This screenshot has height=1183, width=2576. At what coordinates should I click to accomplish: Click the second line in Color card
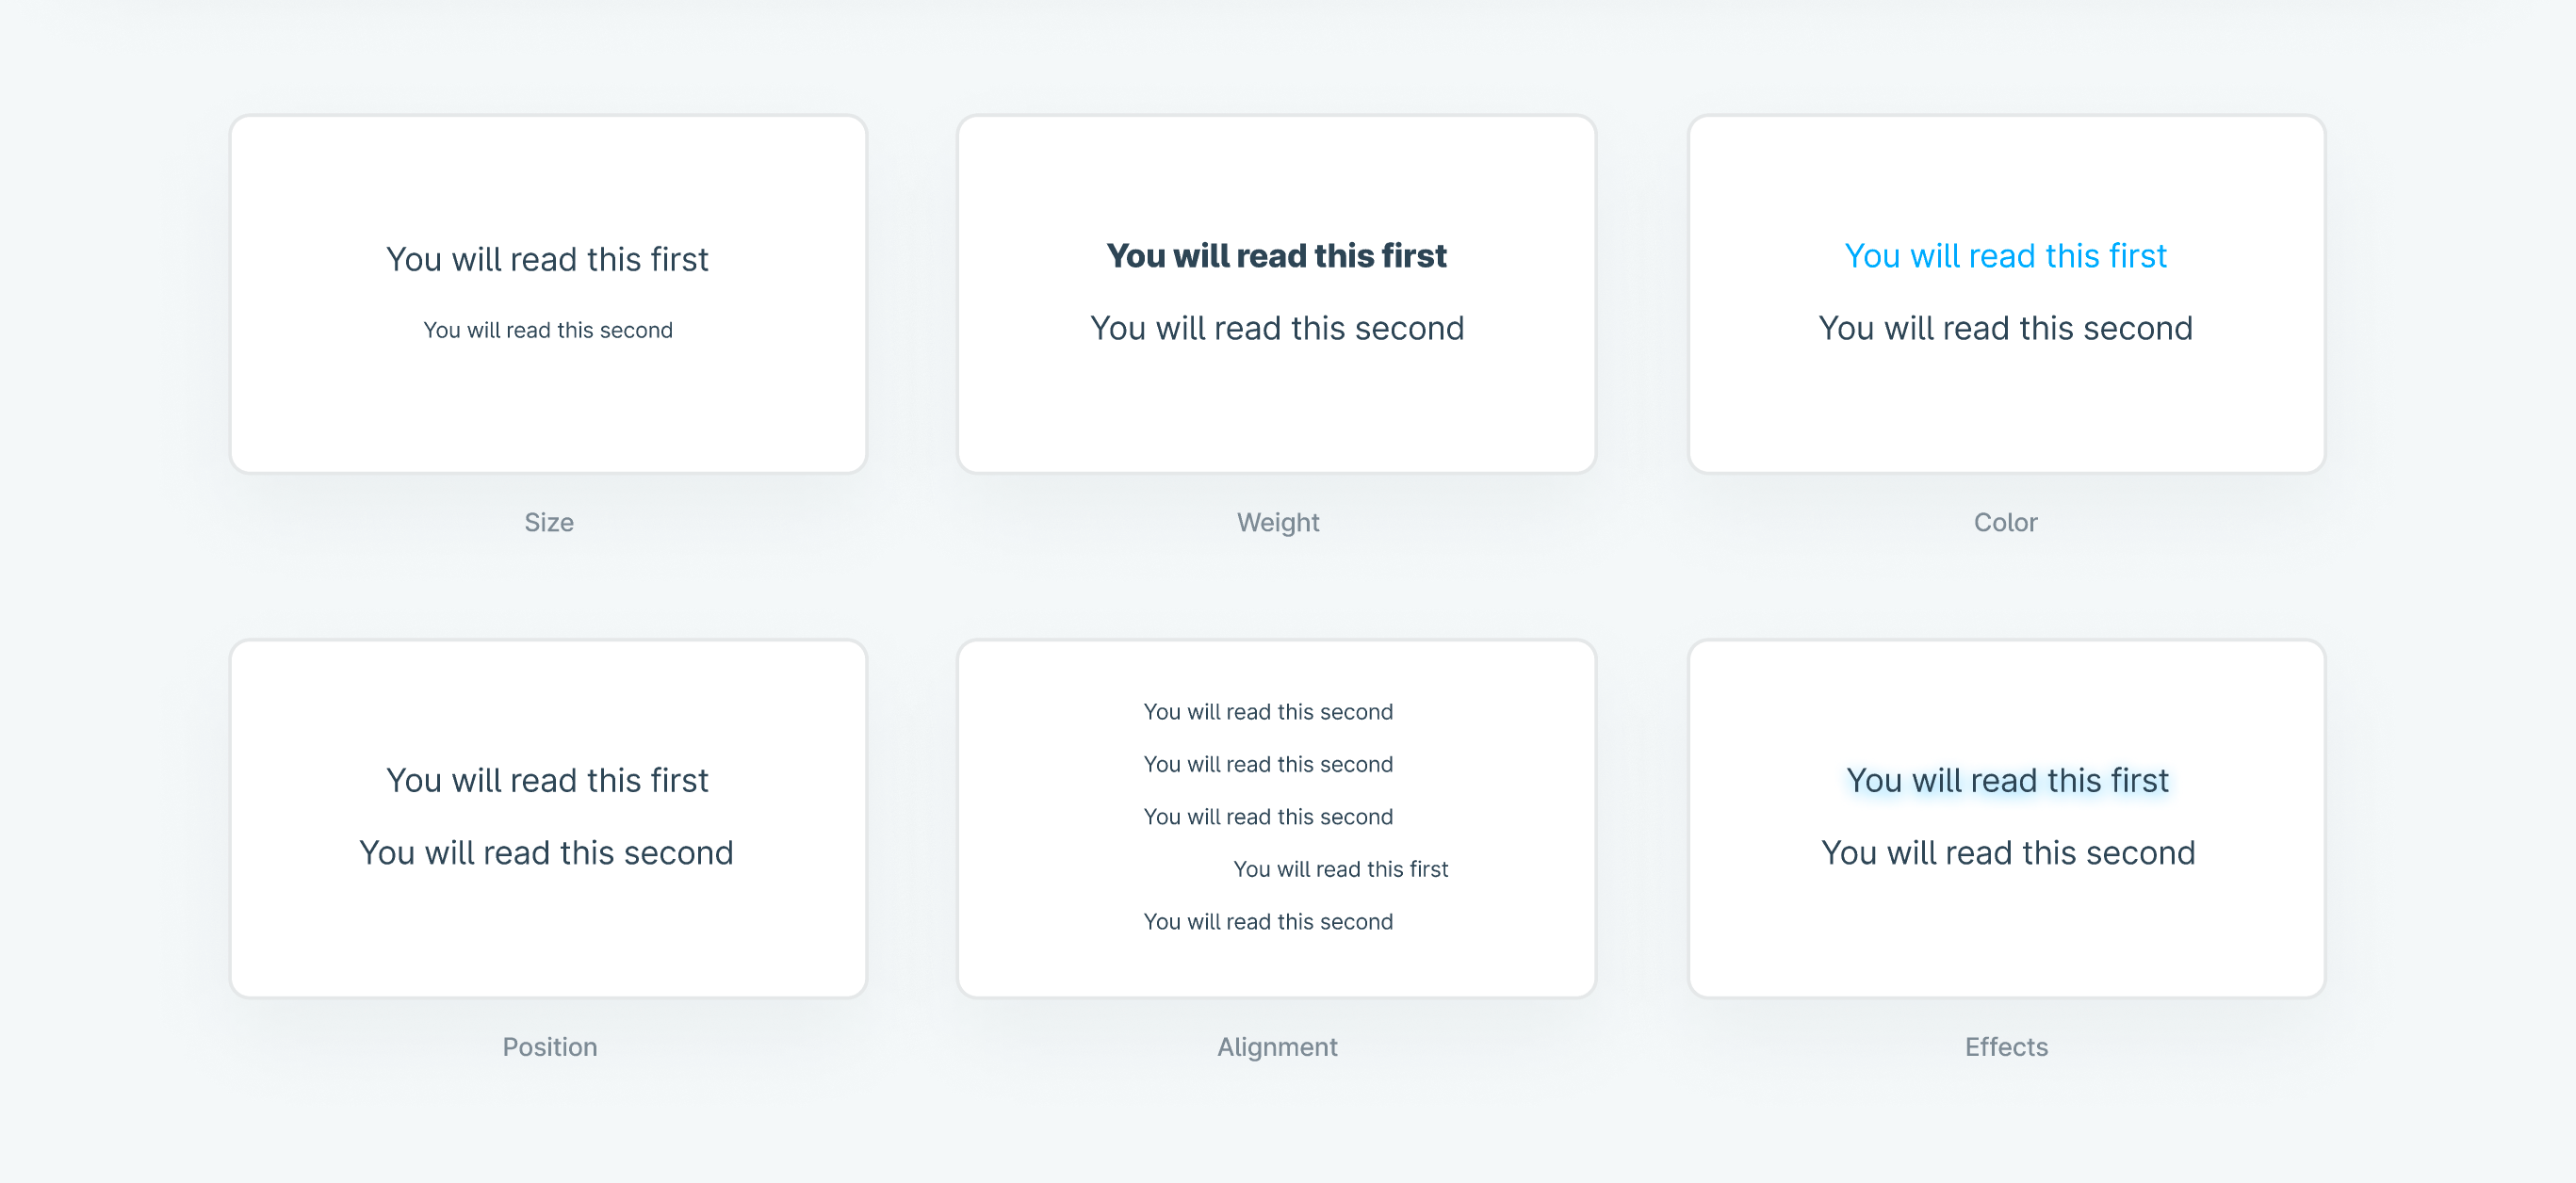point(2005,328)
